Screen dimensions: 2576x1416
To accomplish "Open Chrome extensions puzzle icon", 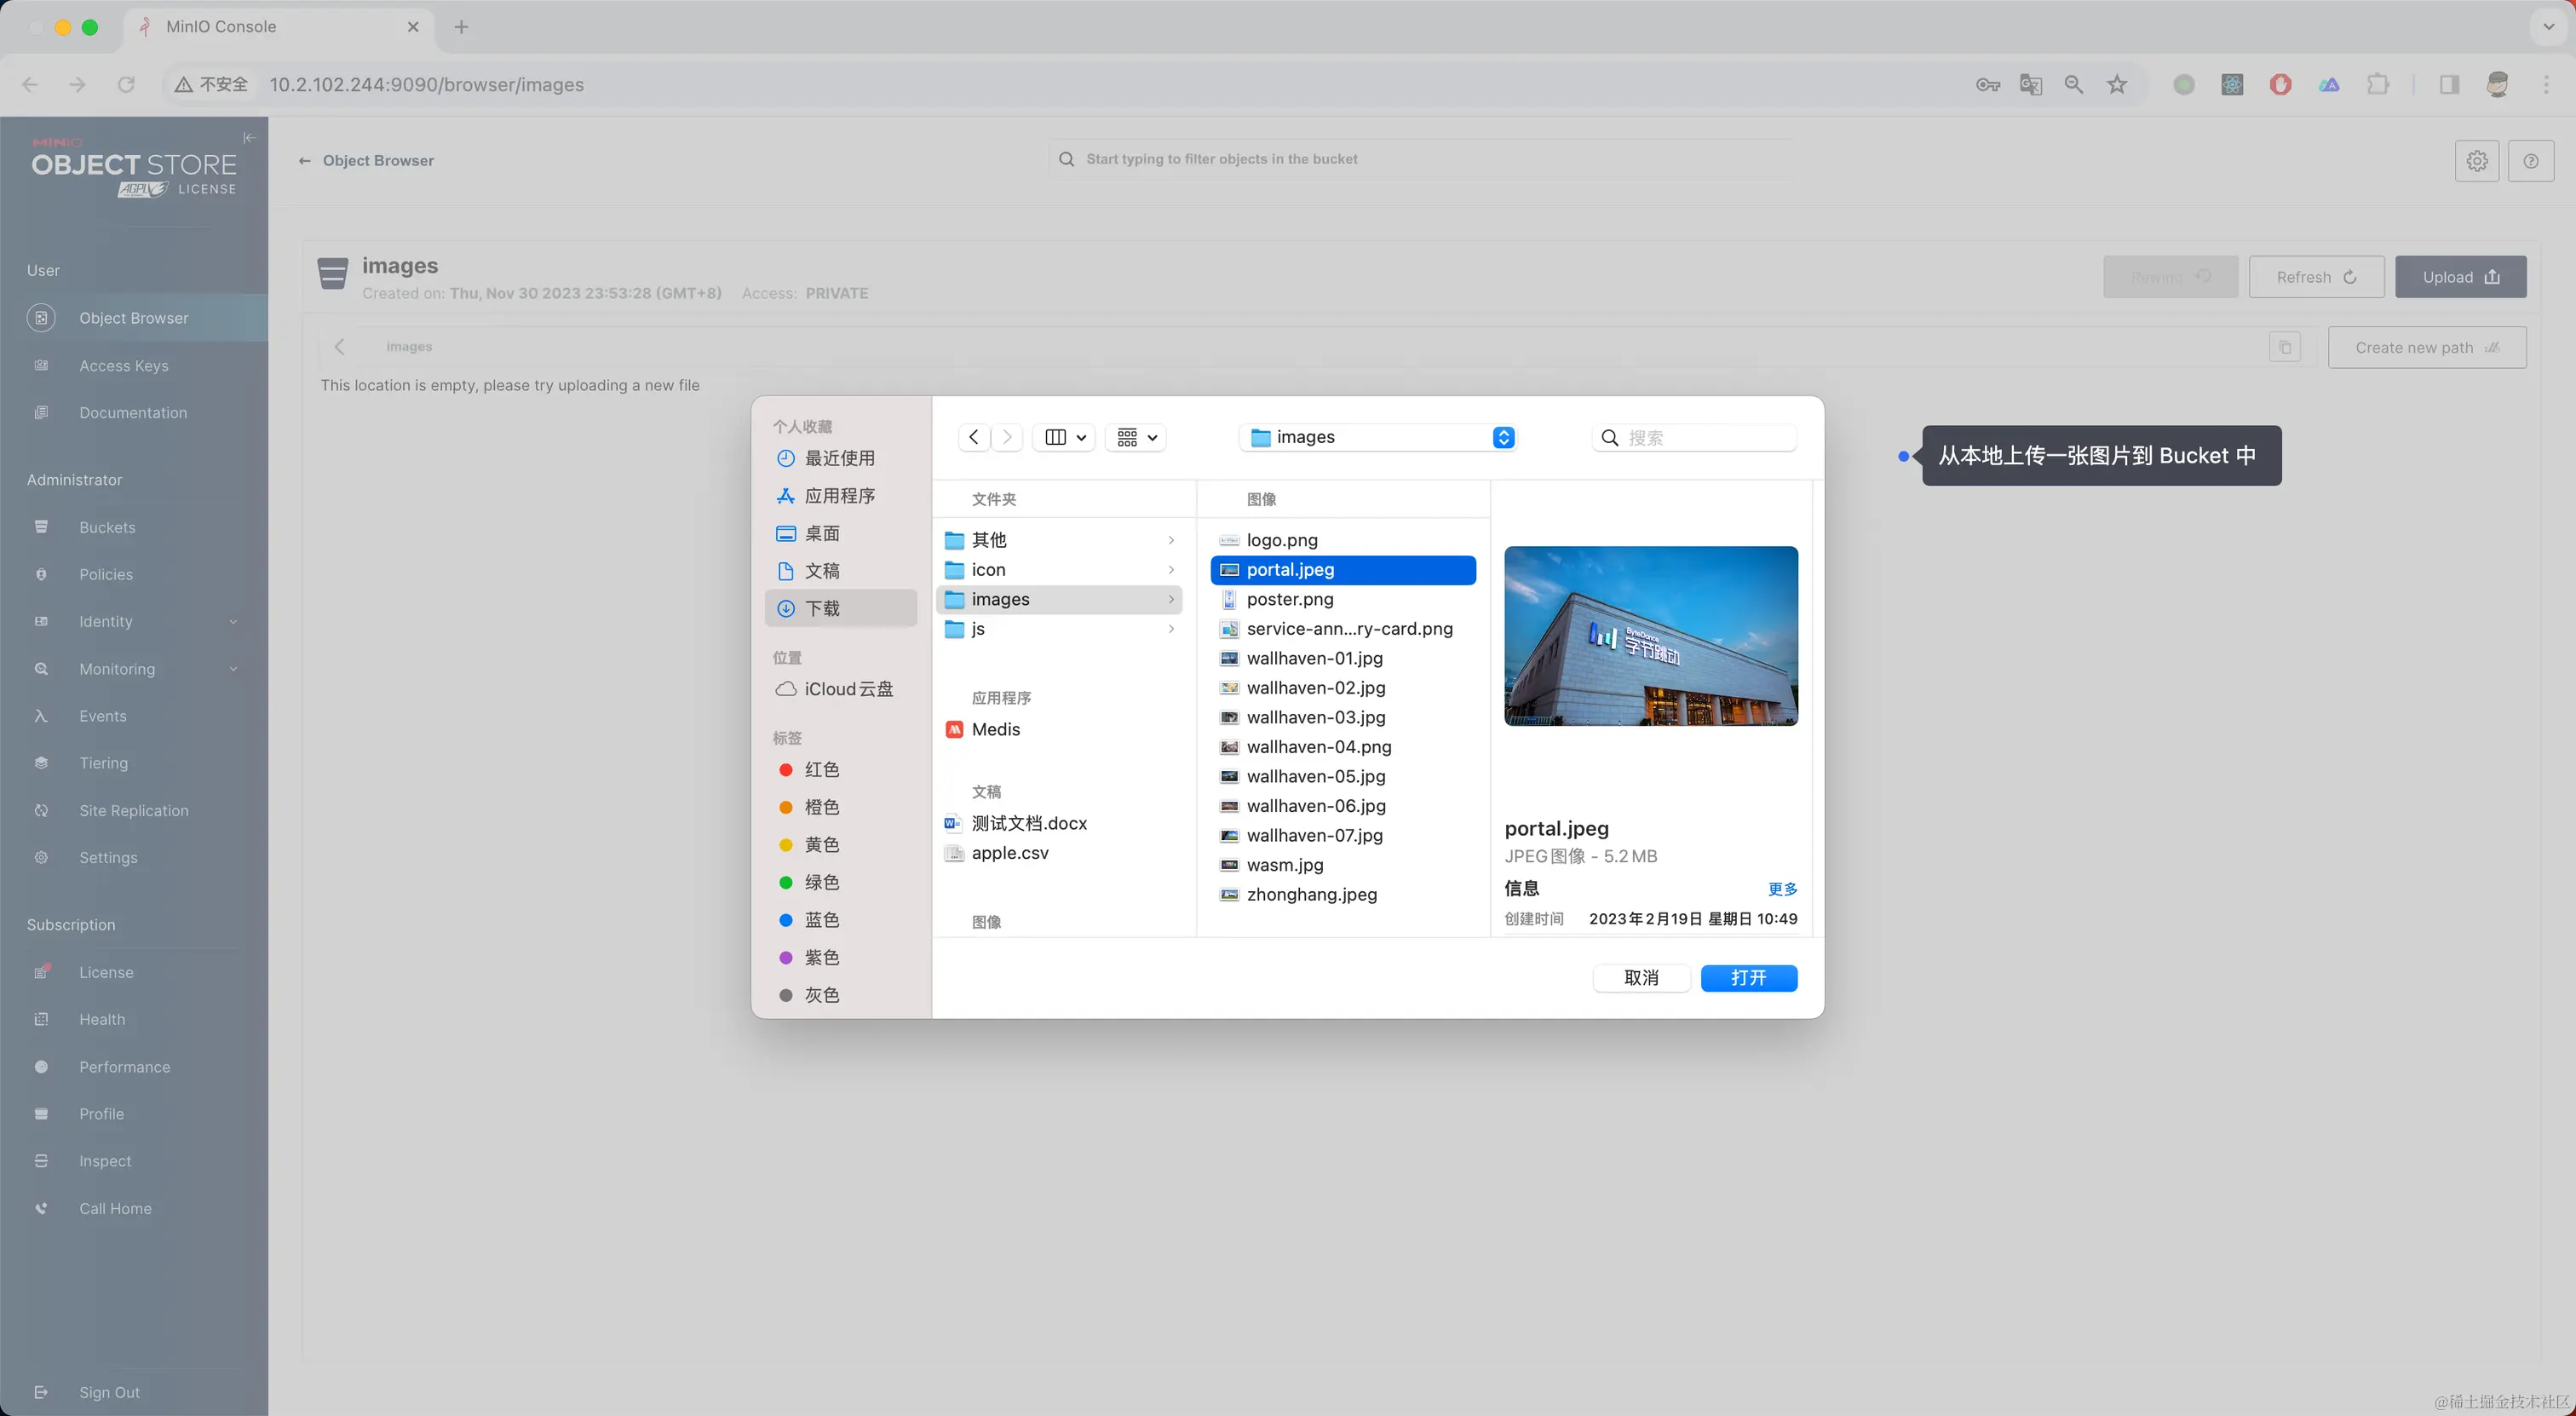I will pos(2379,85).
